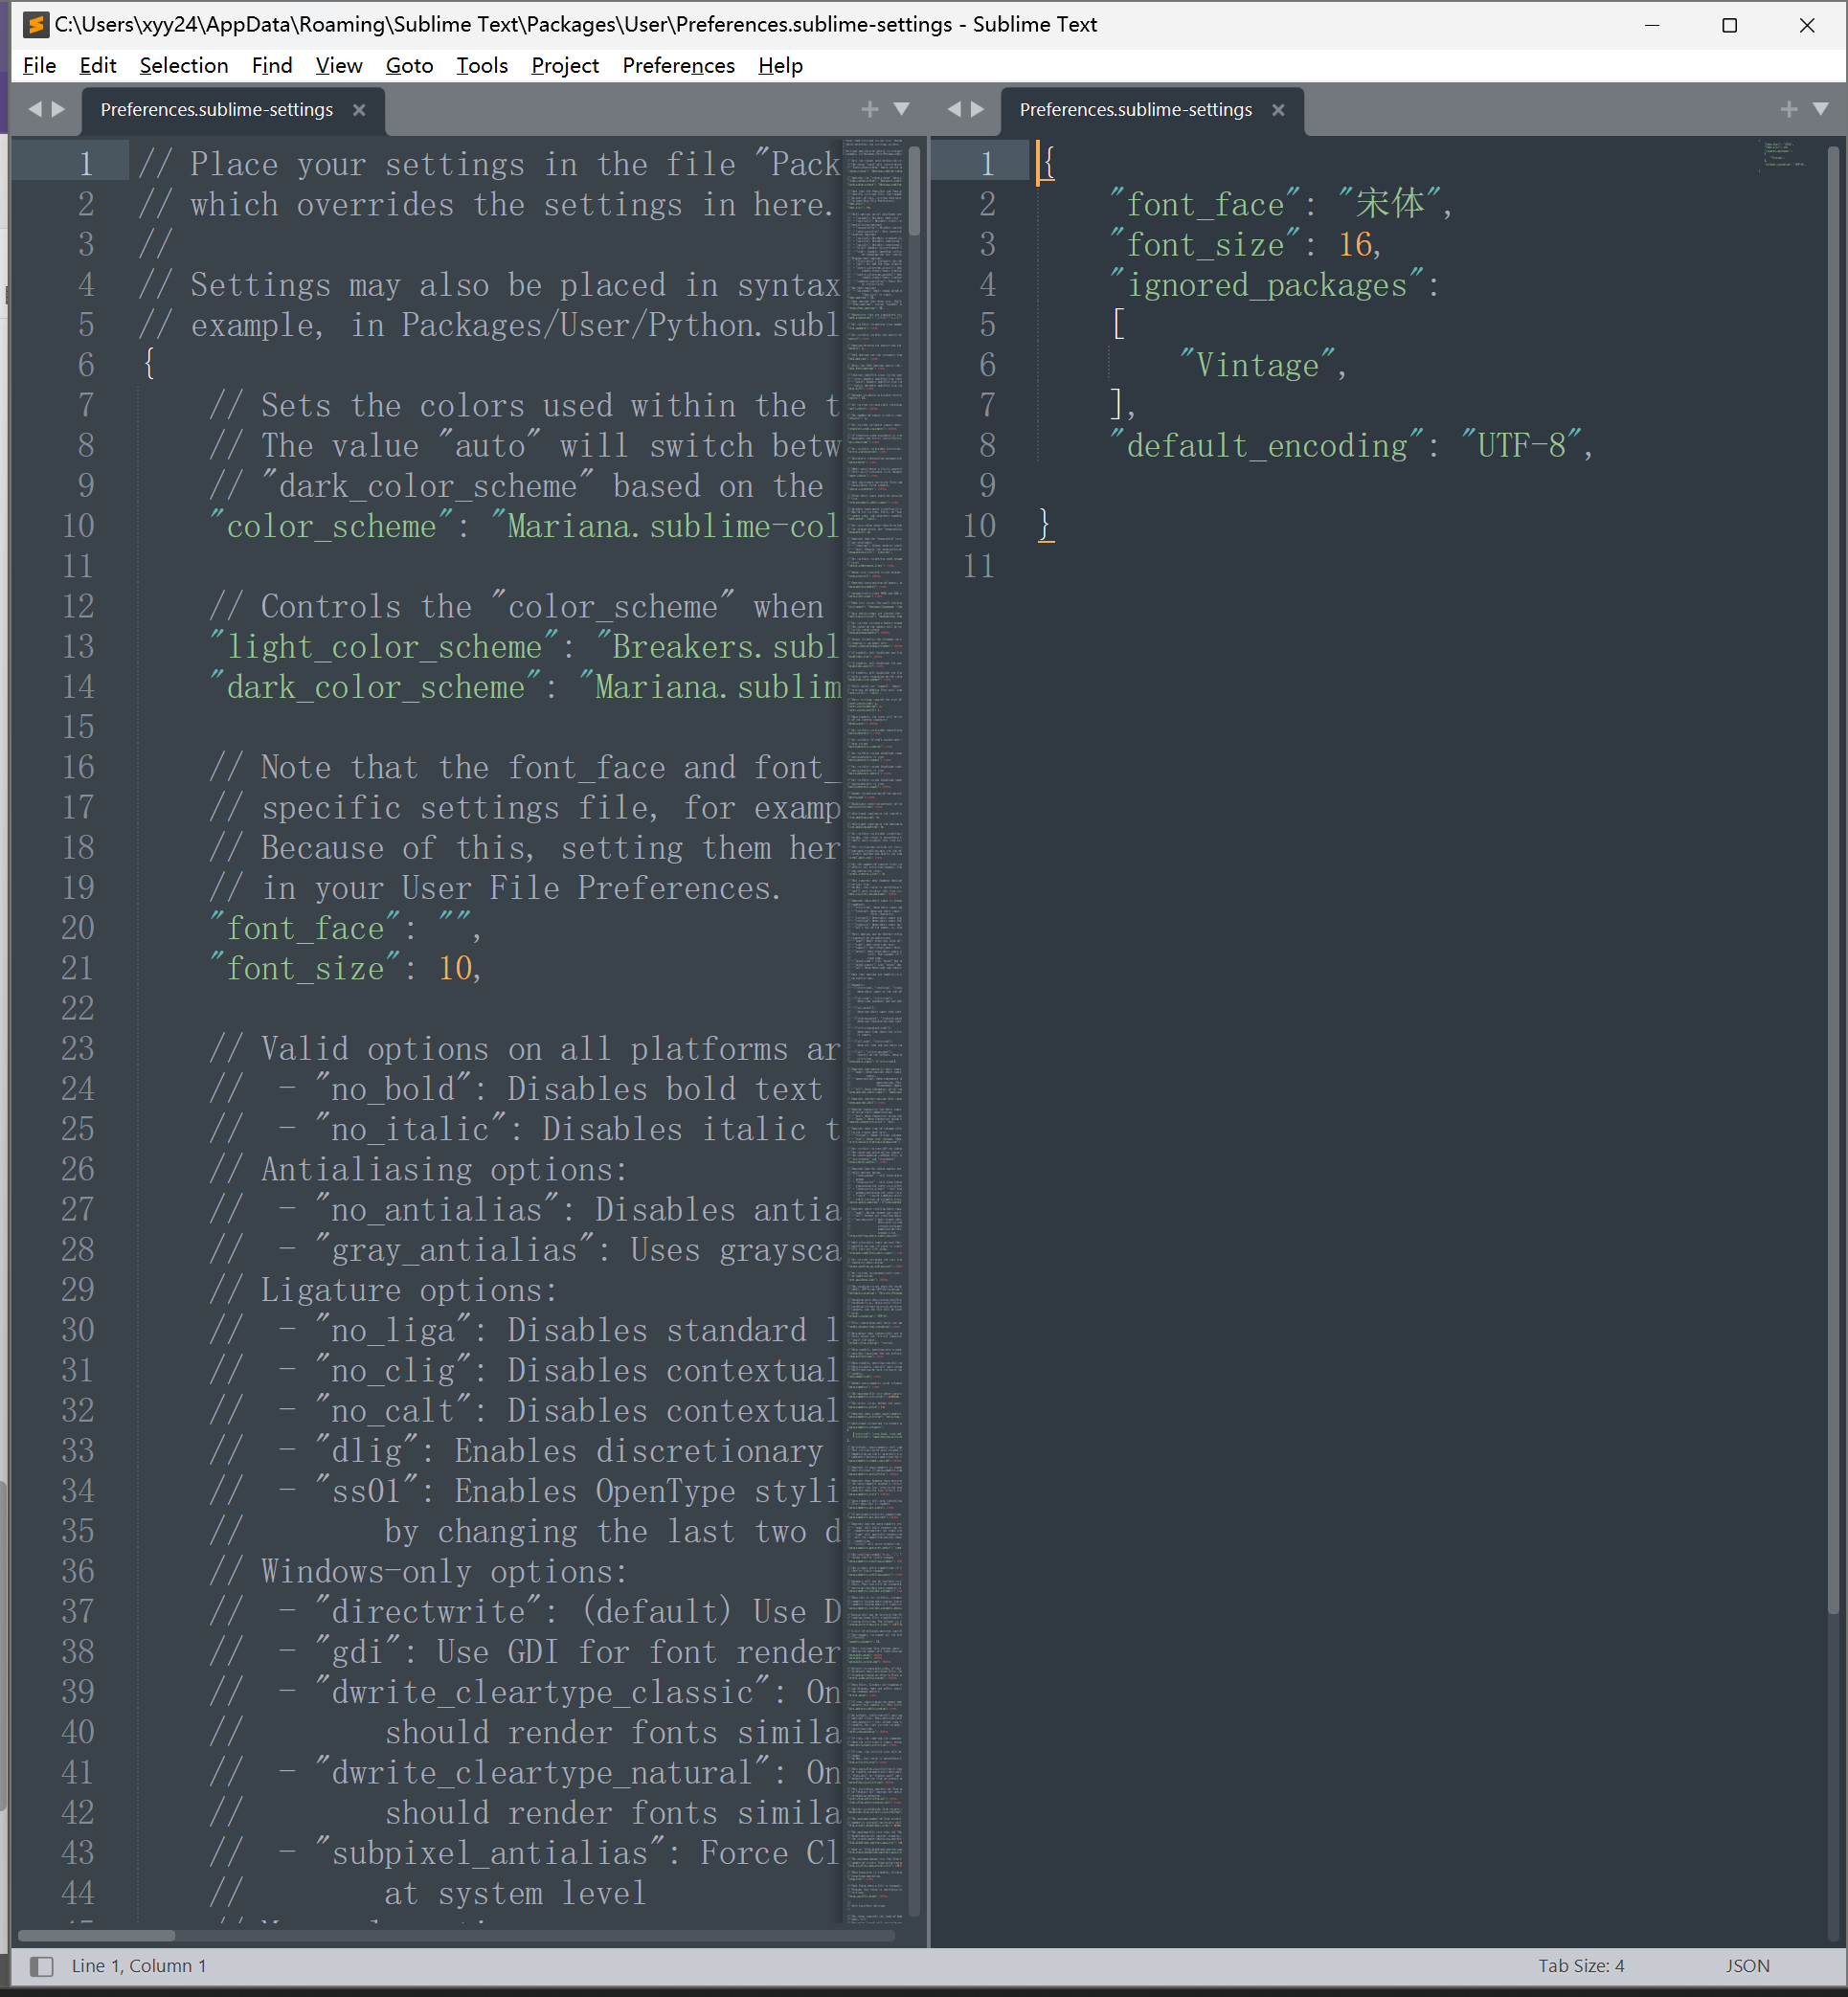
Task: Open right pane tab list dropdown
Action: (x=1820, y=109)
